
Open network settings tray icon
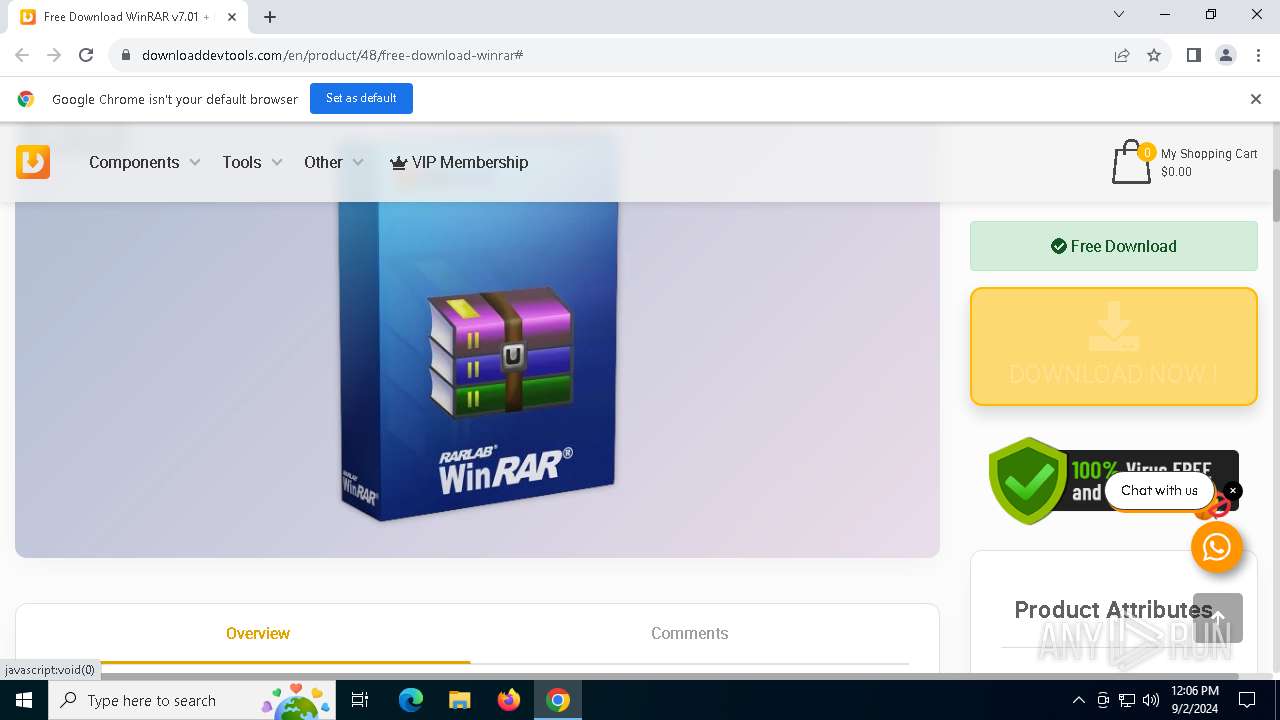pos(1127,700)
